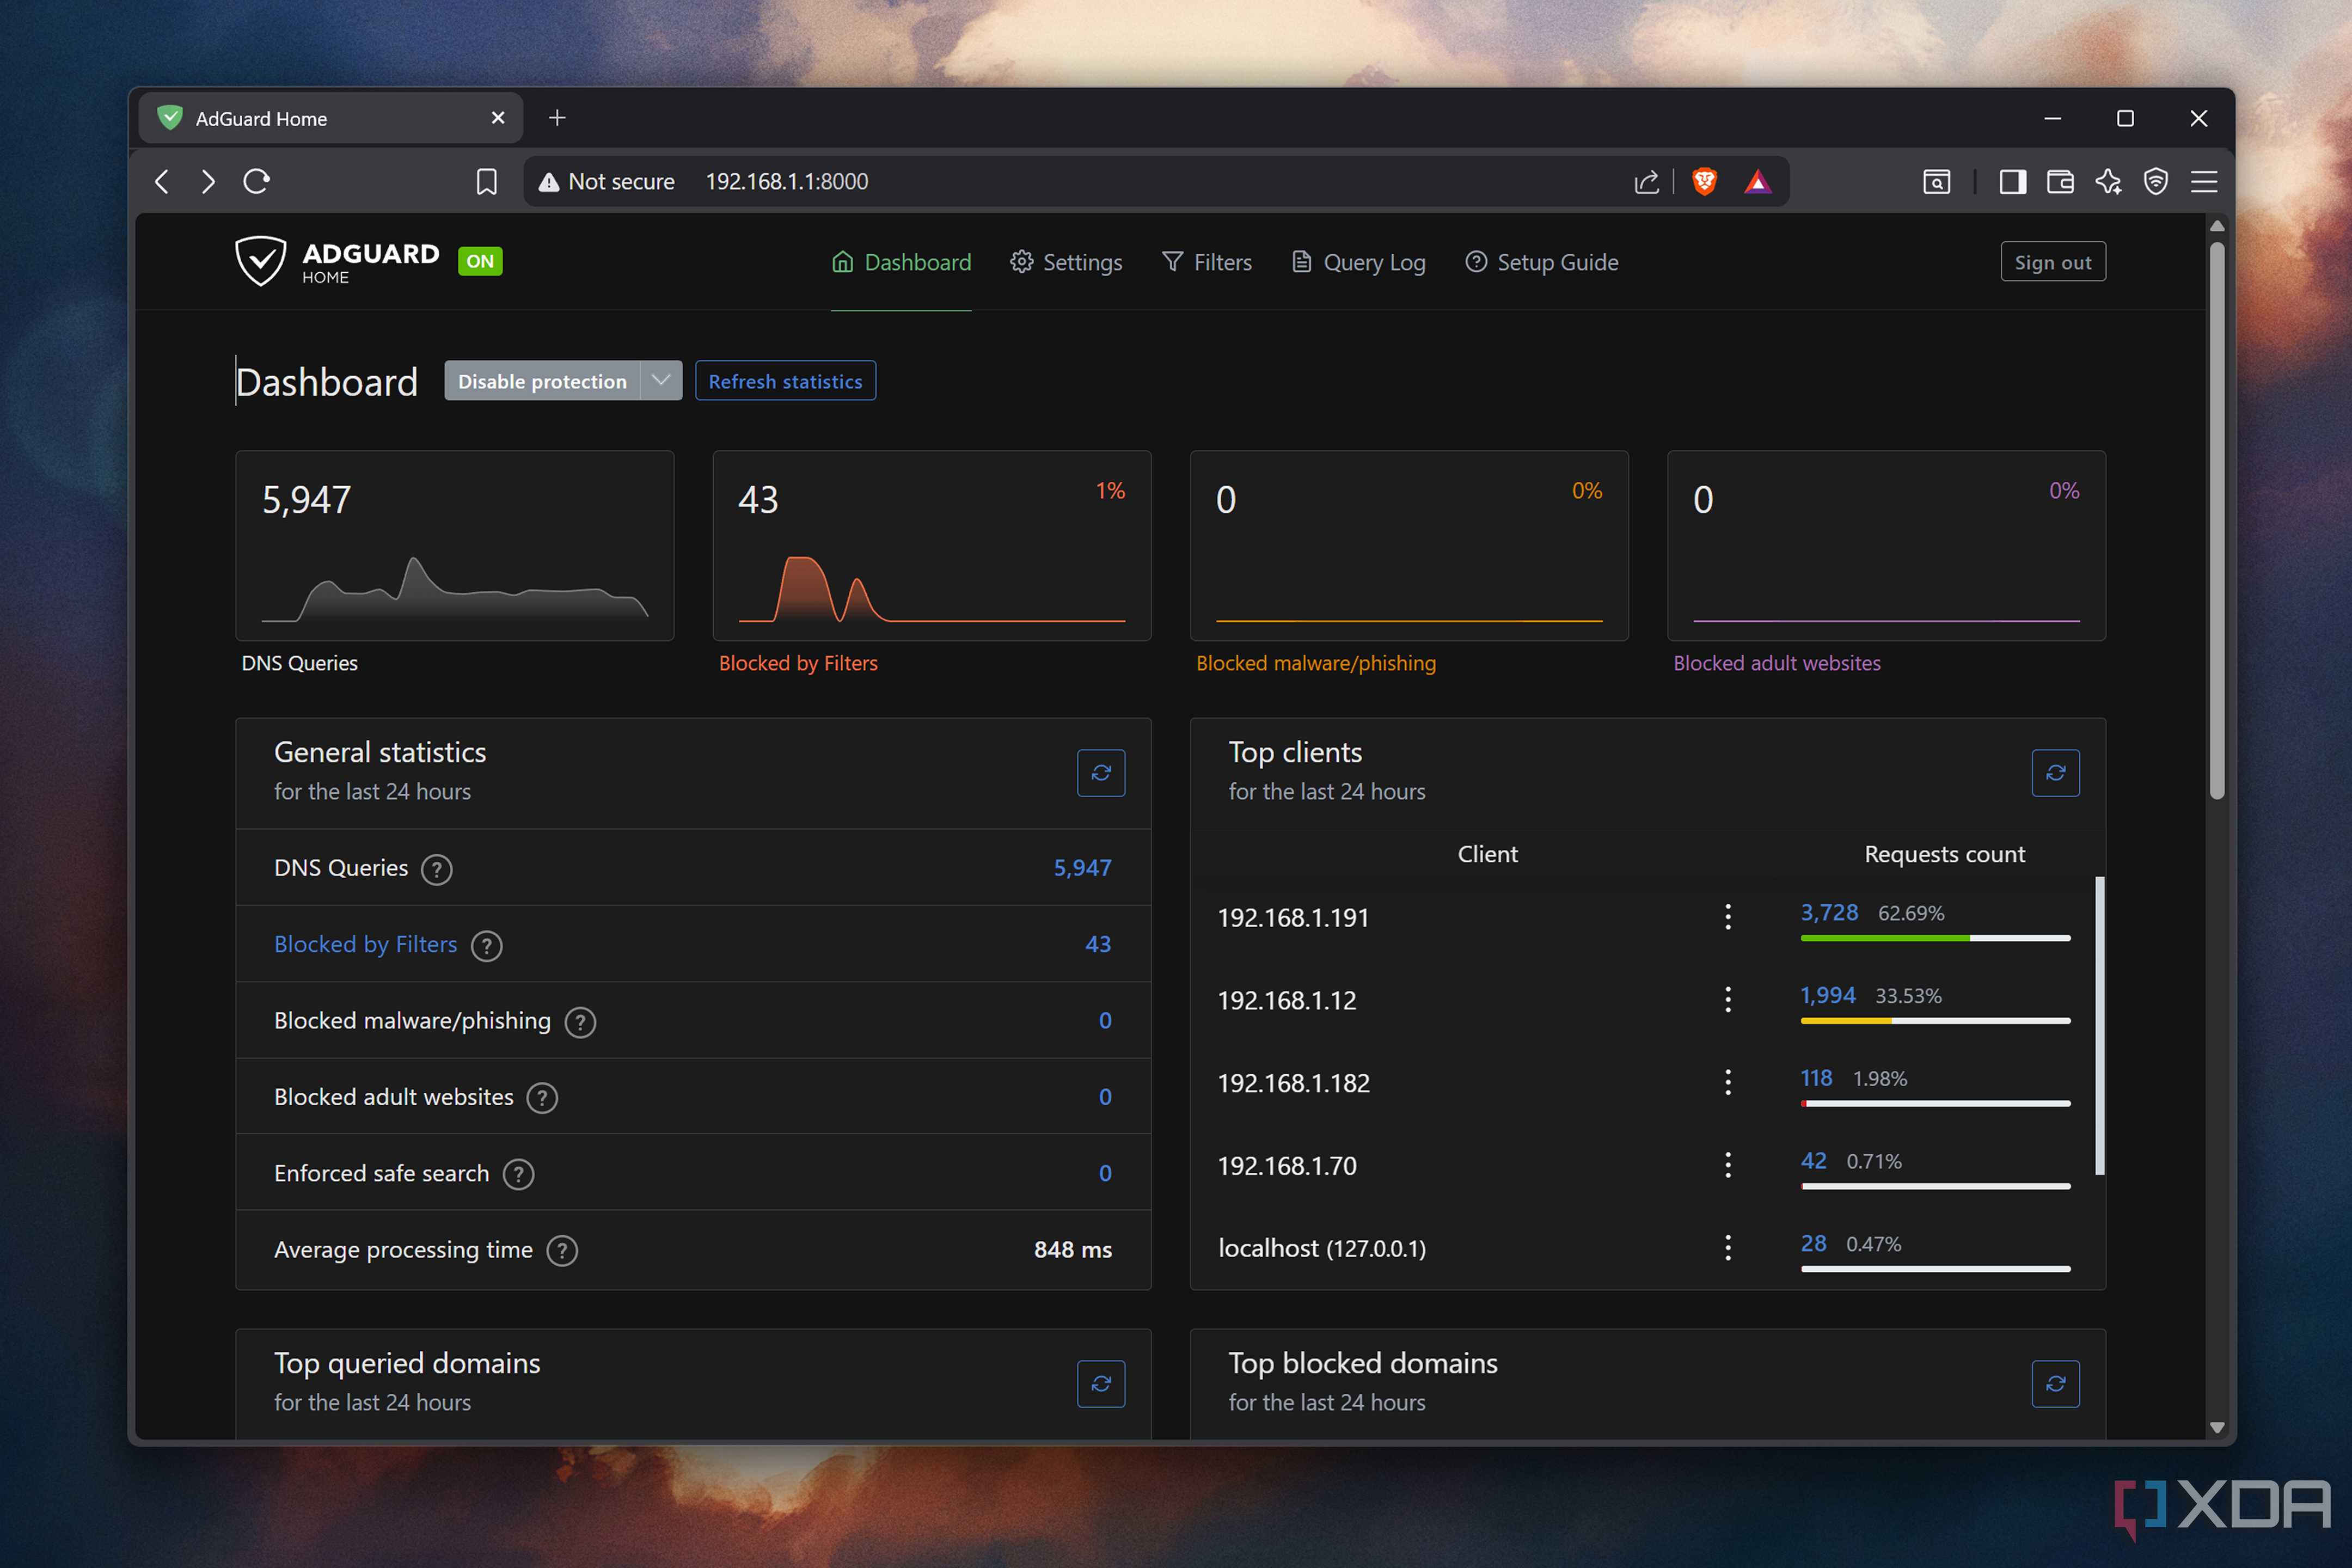The width and height of the screenshot is (2352, 1568).
Task: Open options menu for client 192.168.1.182
Action: pos(1728,1082)
